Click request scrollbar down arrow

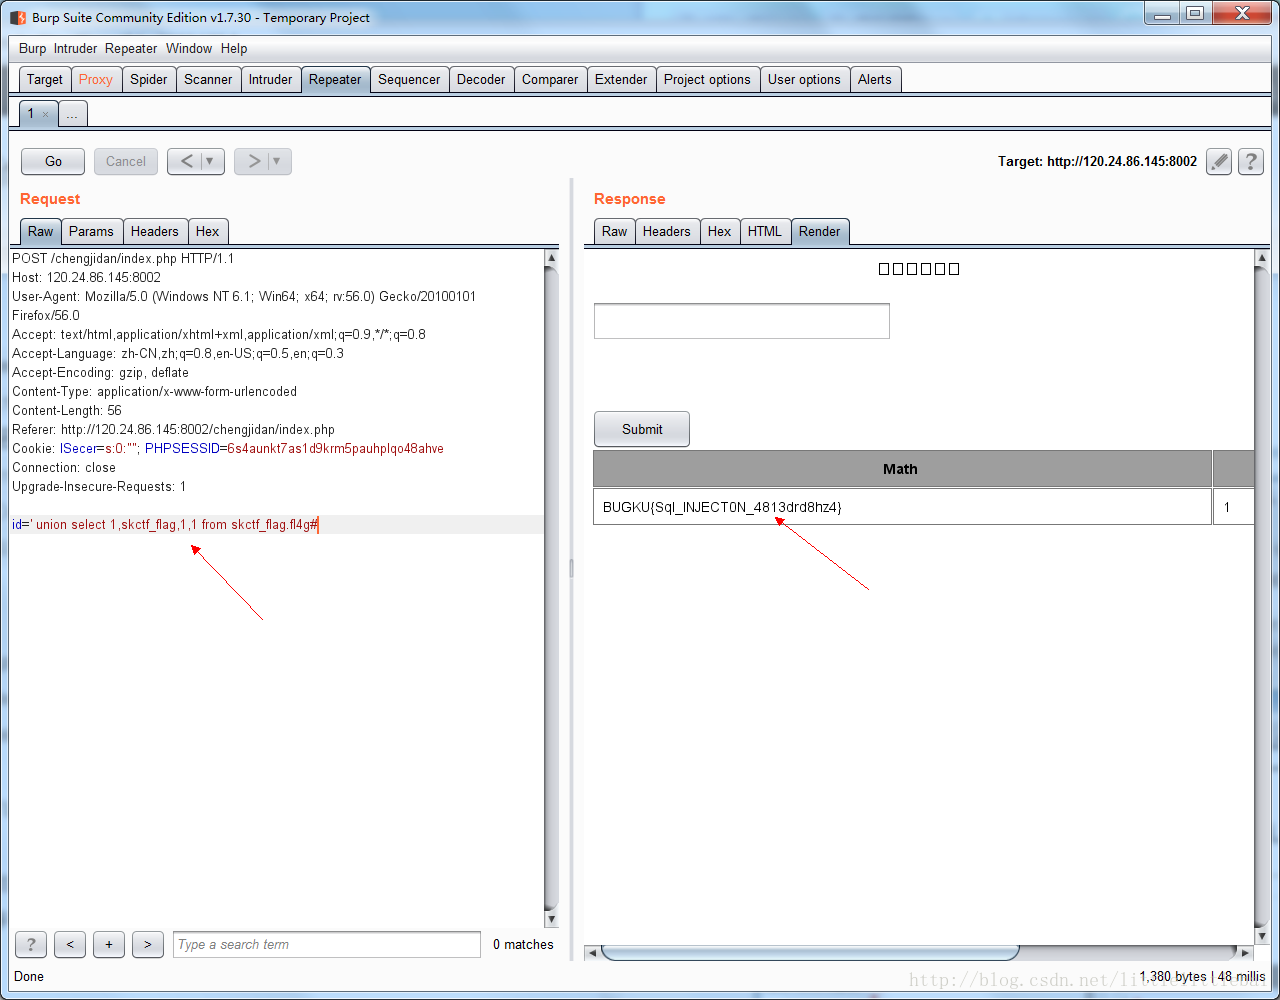[x=551, y=919]
